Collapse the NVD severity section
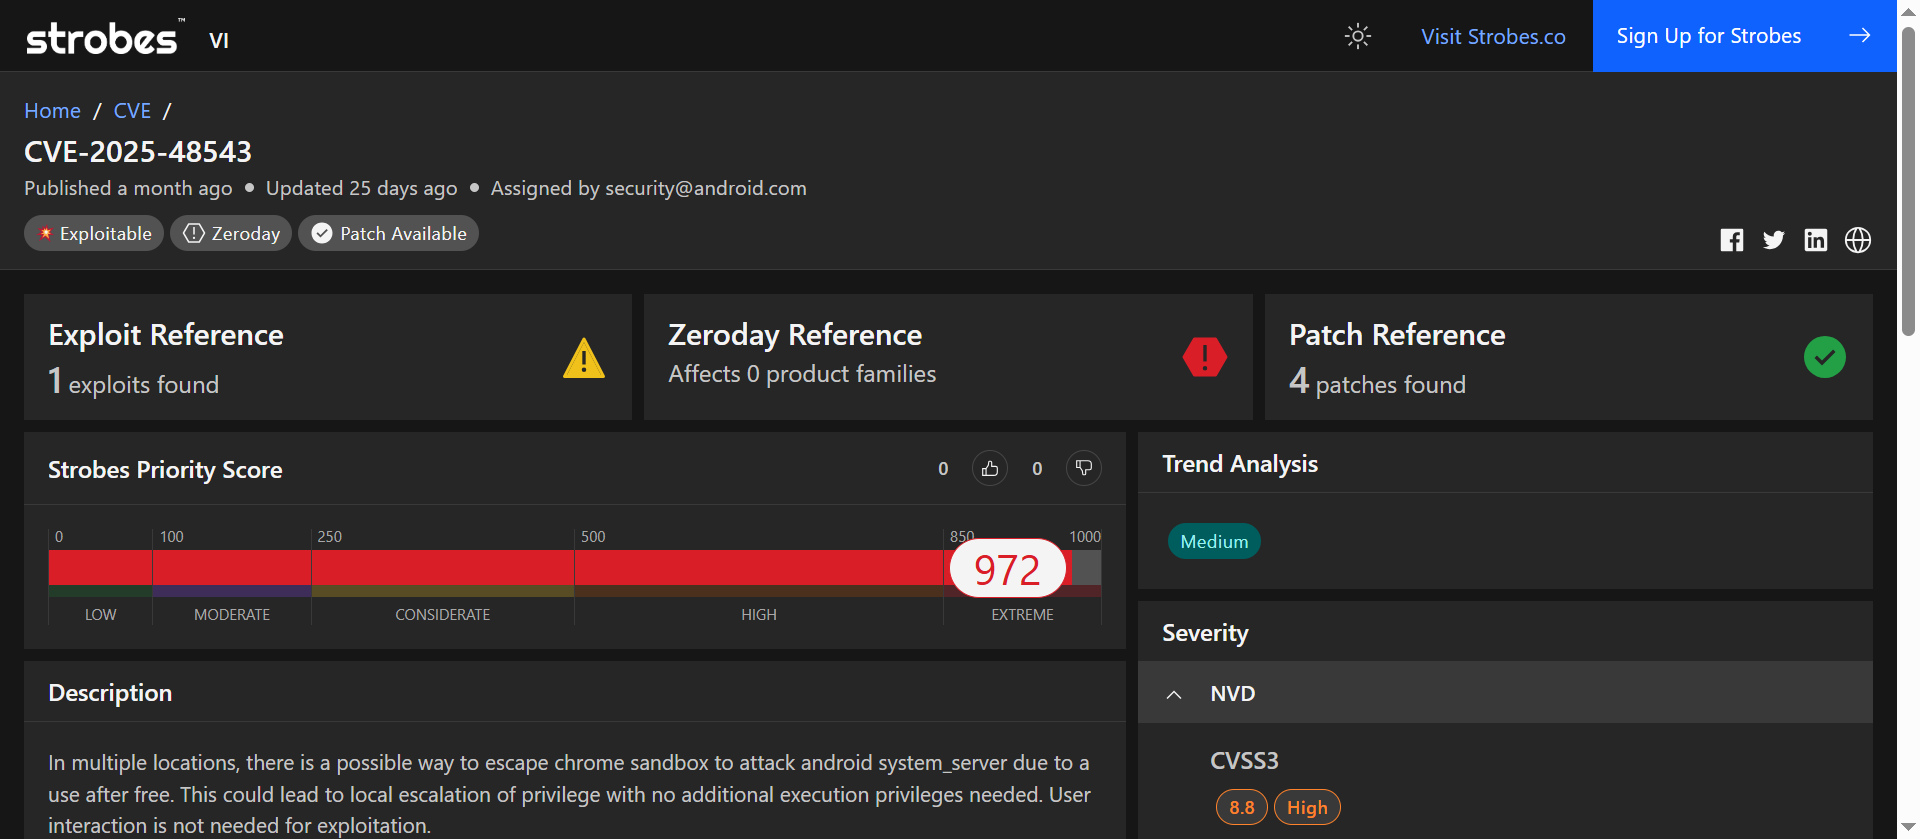1920x839 pixels. coord(1175,694)
